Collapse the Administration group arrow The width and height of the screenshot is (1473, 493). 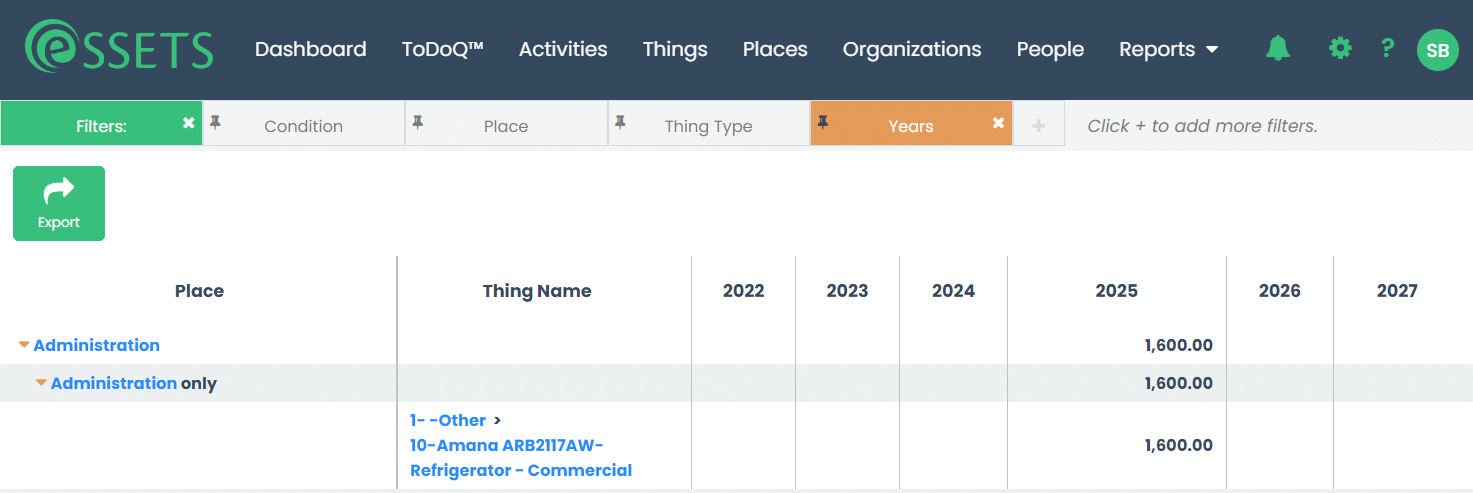coord(24,345)
